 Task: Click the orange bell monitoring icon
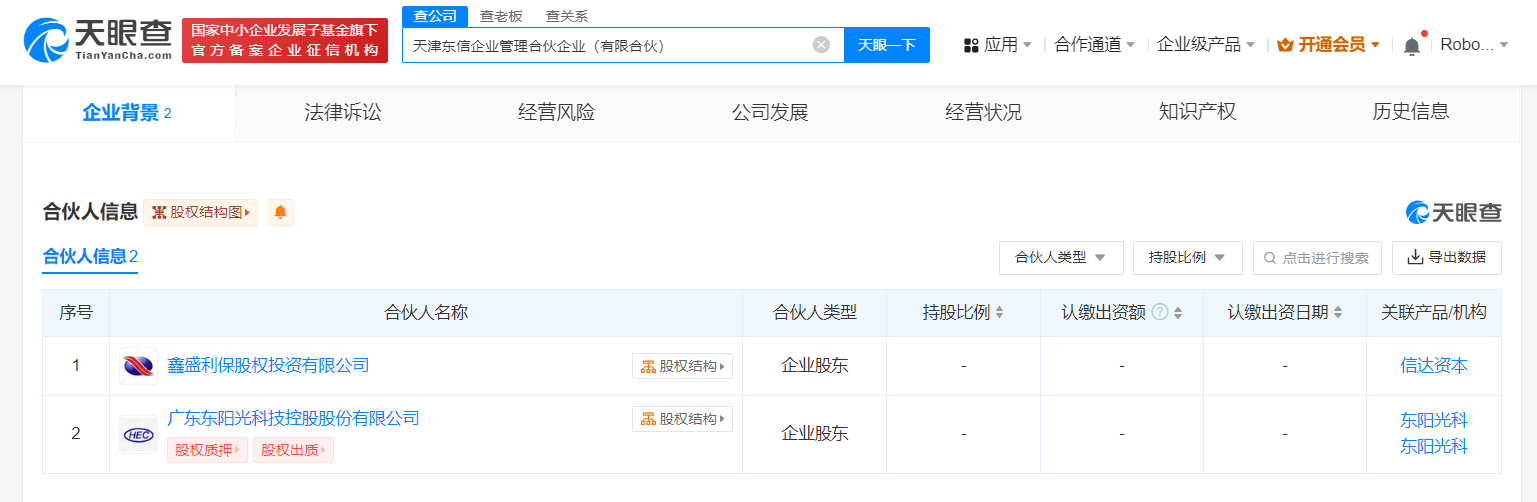click(280, 212)
